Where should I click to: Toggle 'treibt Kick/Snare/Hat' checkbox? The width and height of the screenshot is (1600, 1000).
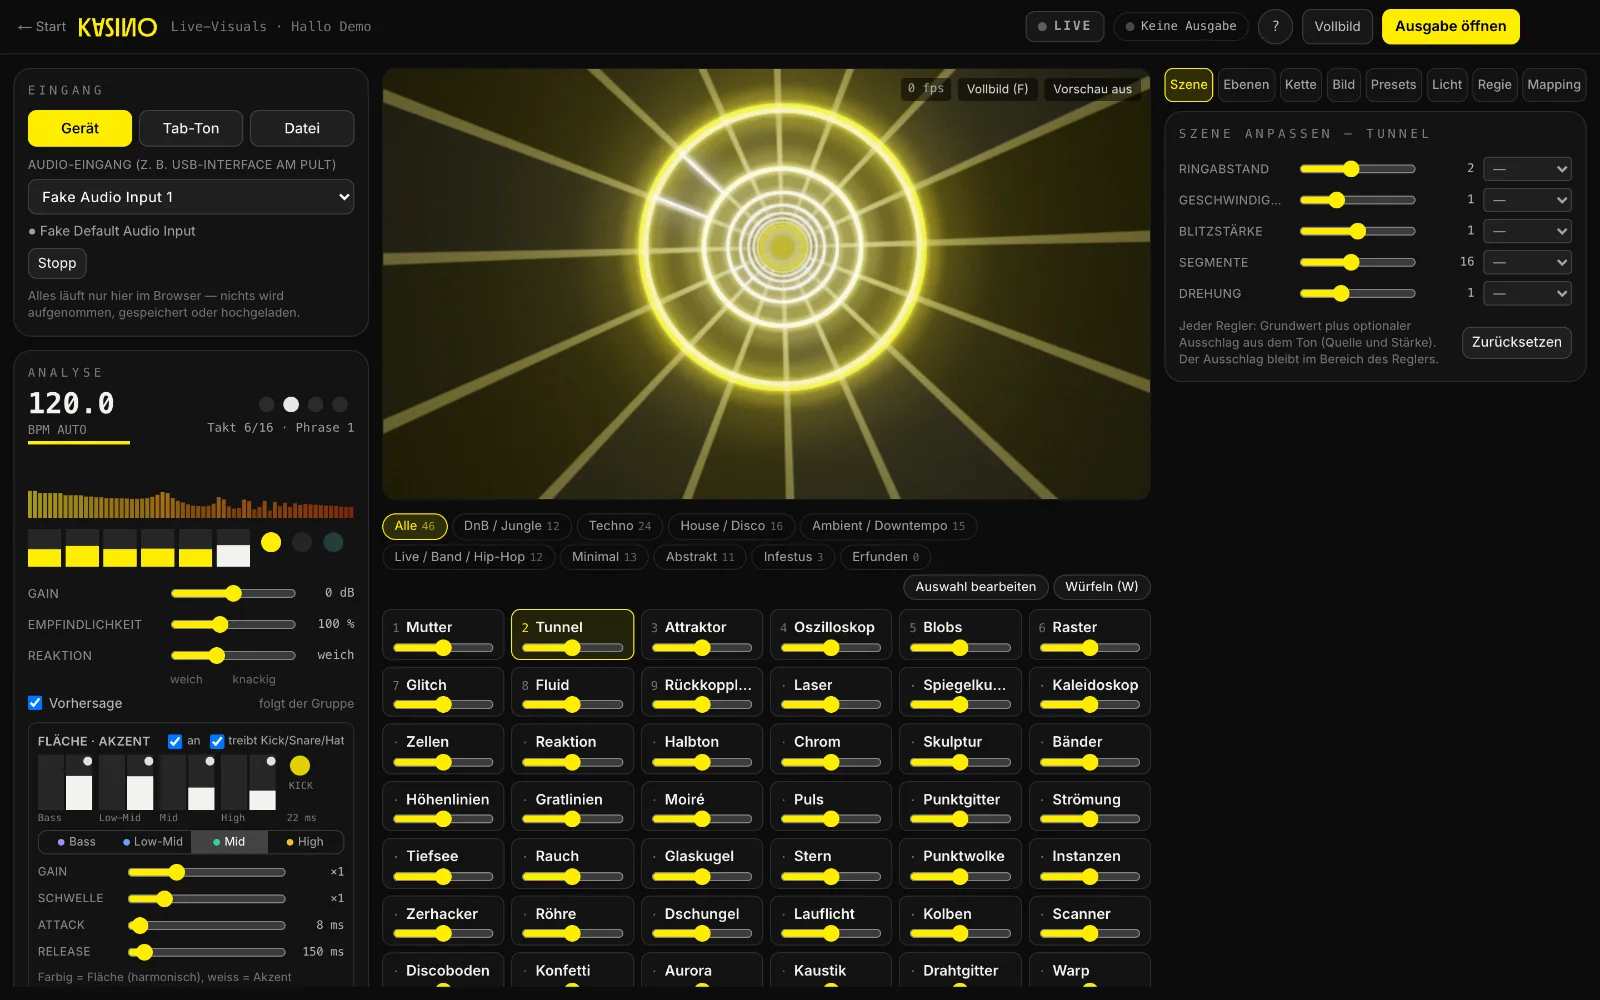(217, 741)
